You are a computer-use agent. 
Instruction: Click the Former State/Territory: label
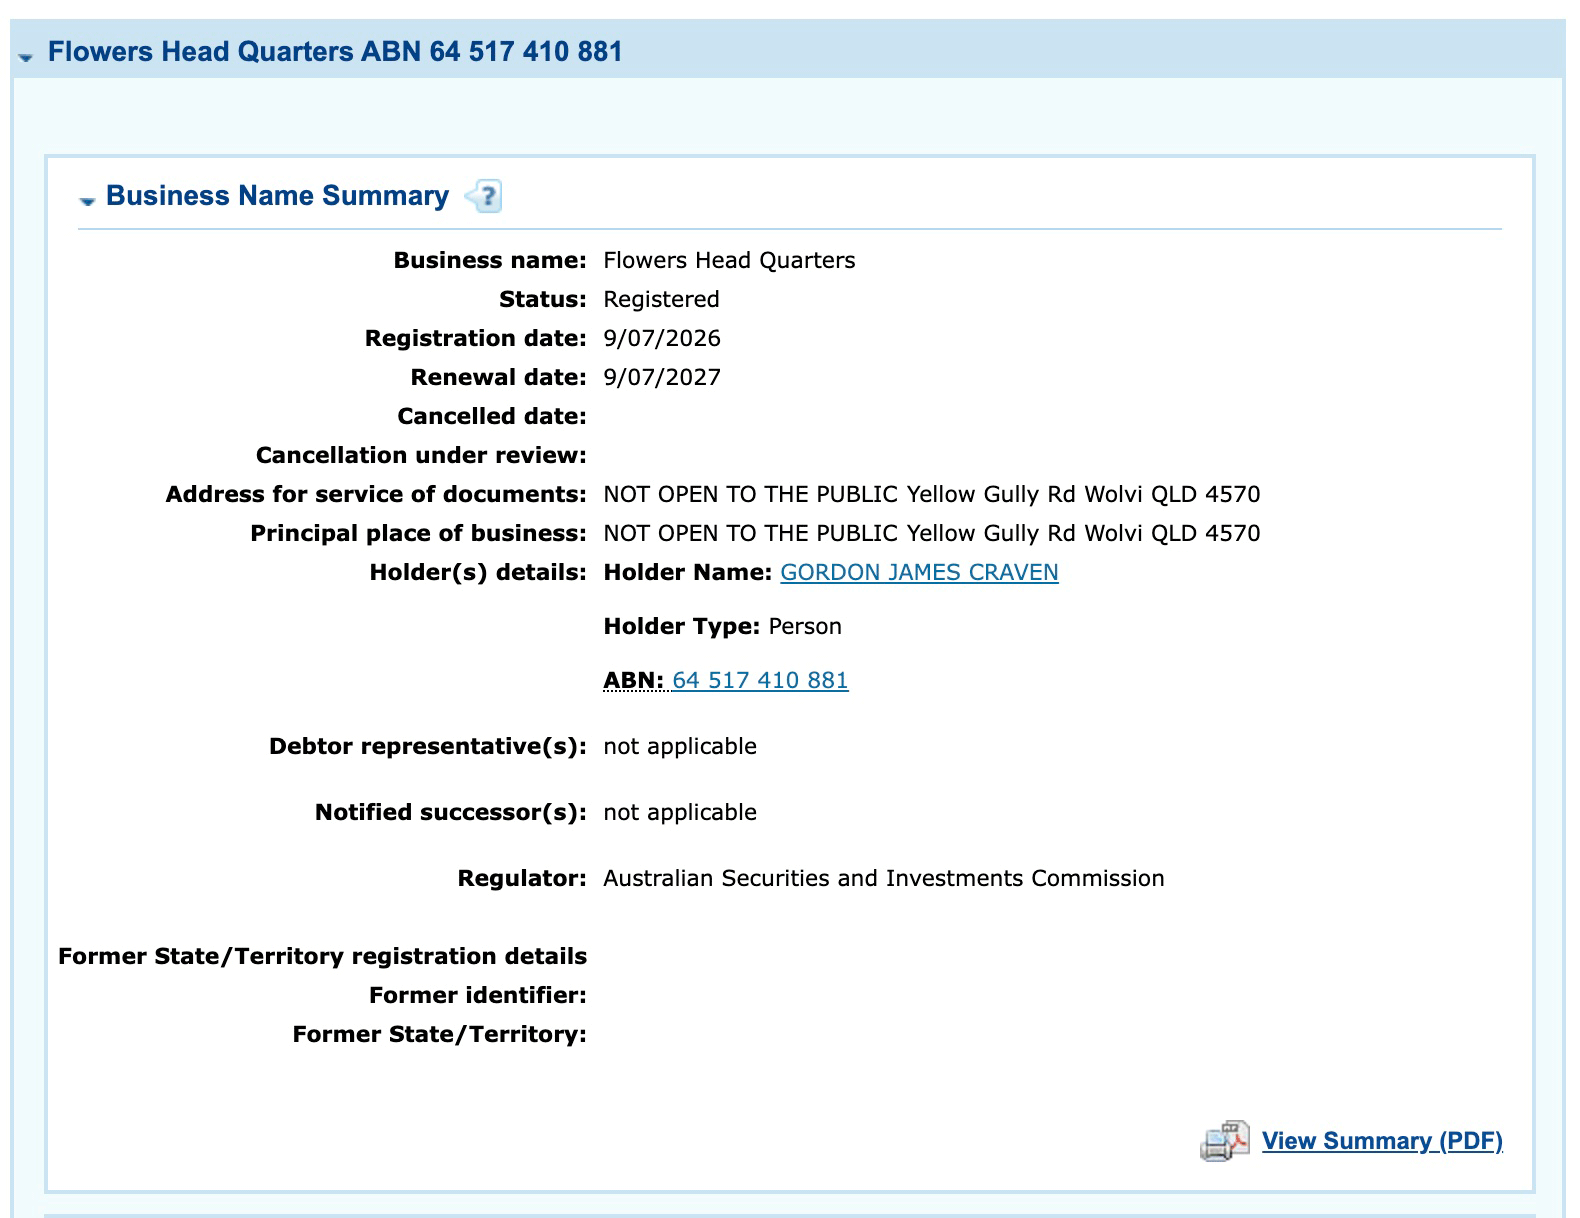click(x=440, y=1034)
